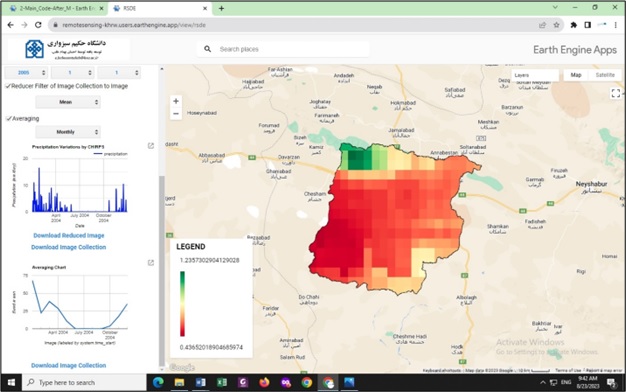Pop out the Averaging Chart
Screen dimensions: 626x392
(151, 263)
